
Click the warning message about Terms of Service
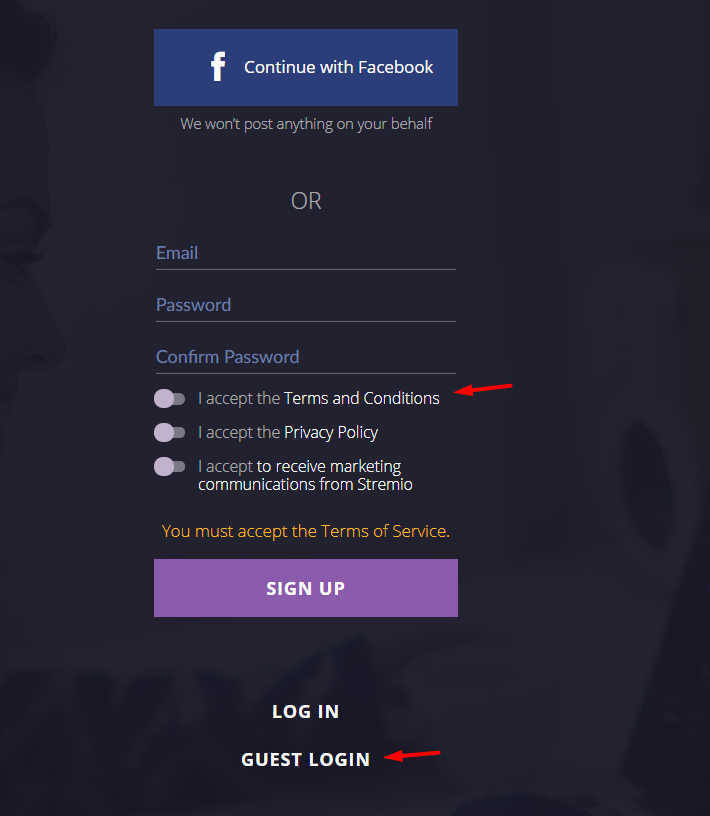coord(305,531)
